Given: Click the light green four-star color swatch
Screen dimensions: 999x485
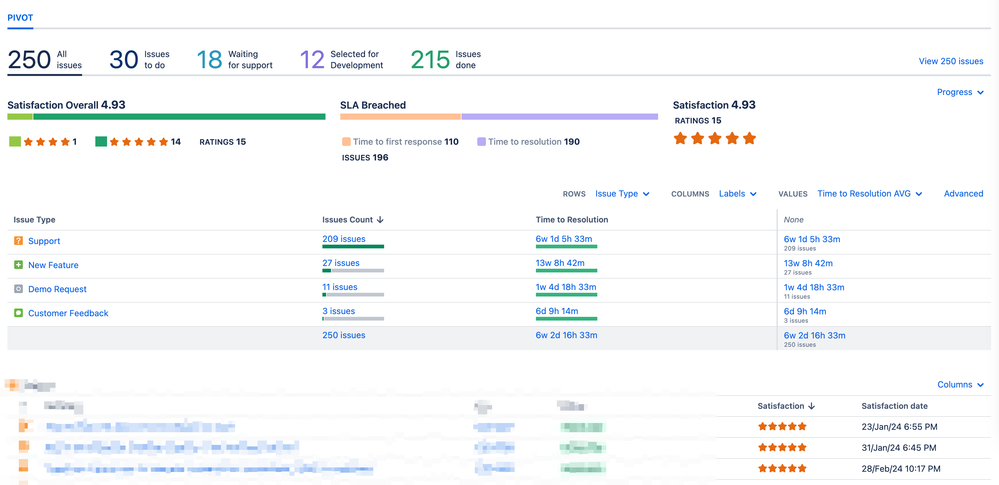Looking at the screenshot, I should pos(15,141).
